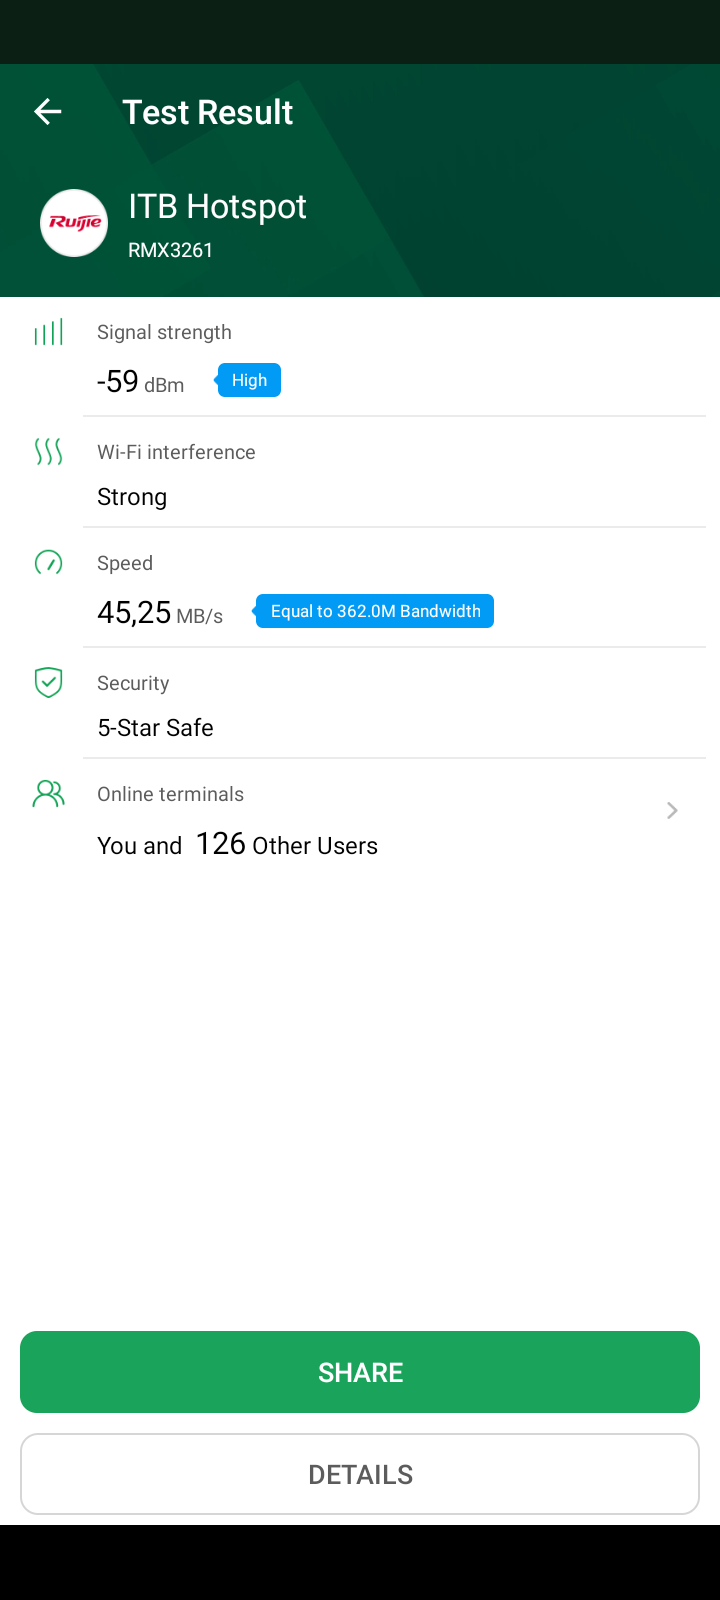Expand the Online terminals chevron arrow
The height and width of the screenshot is (1600, 720).
point(672,810)
